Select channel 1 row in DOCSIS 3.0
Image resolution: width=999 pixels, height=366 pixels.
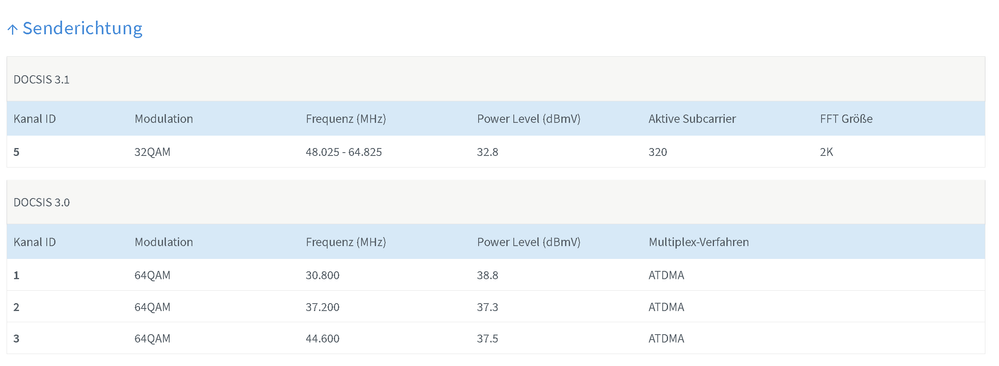[x=496, y=275]
